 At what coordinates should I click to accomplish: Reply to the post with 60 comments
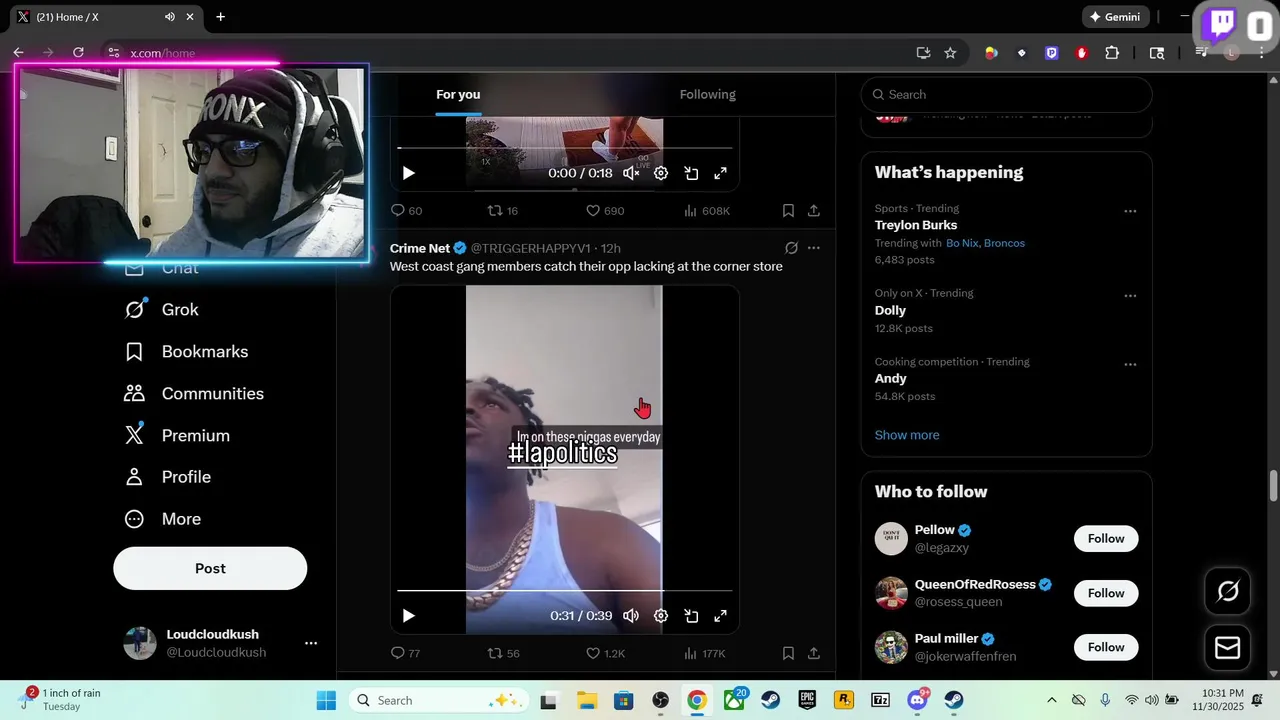click(406, 210)
